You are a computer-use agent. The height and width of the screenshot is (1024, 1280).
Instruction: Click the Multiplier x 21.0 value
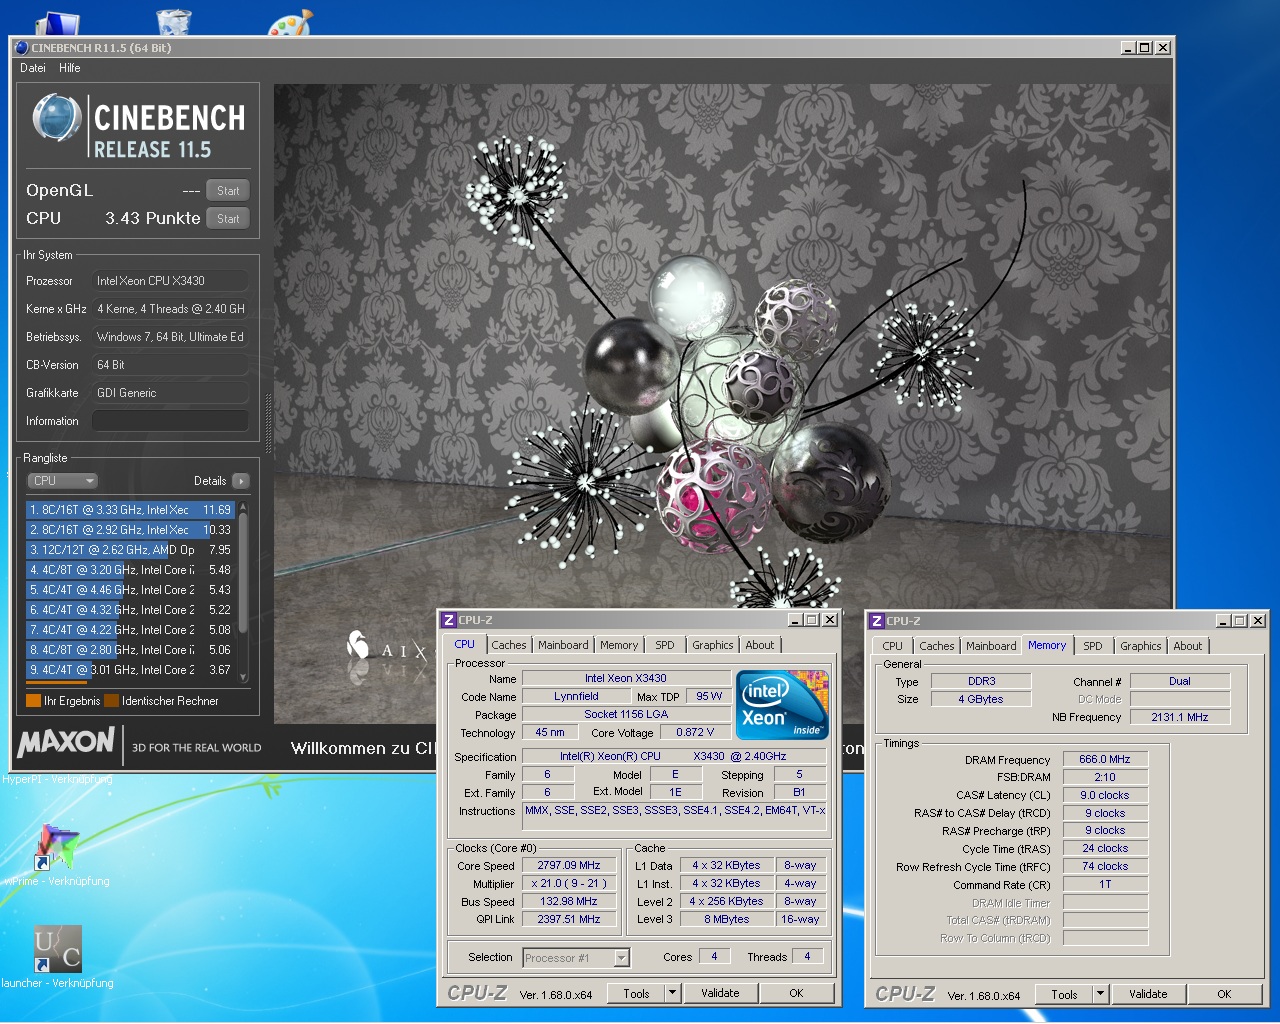[x=569, y=884]
